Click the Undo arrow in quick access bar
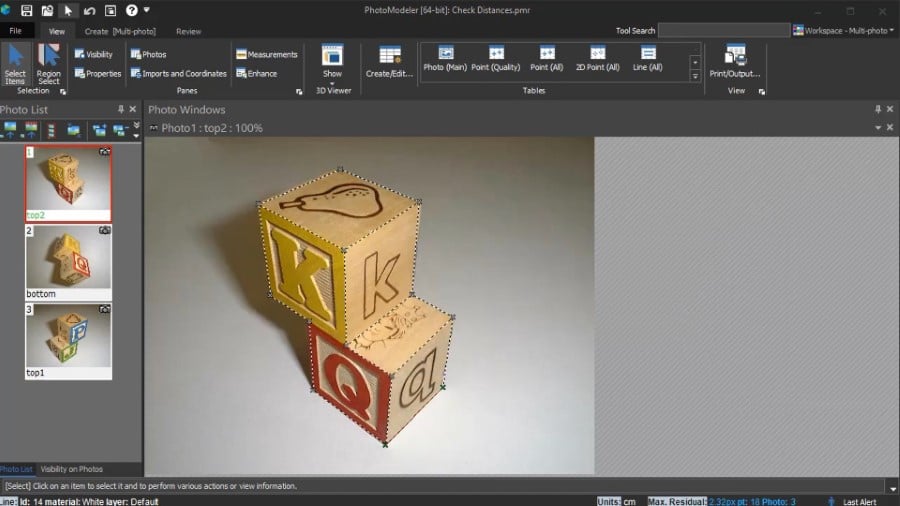This screenshot has height=506, width=900. point(90,10)
